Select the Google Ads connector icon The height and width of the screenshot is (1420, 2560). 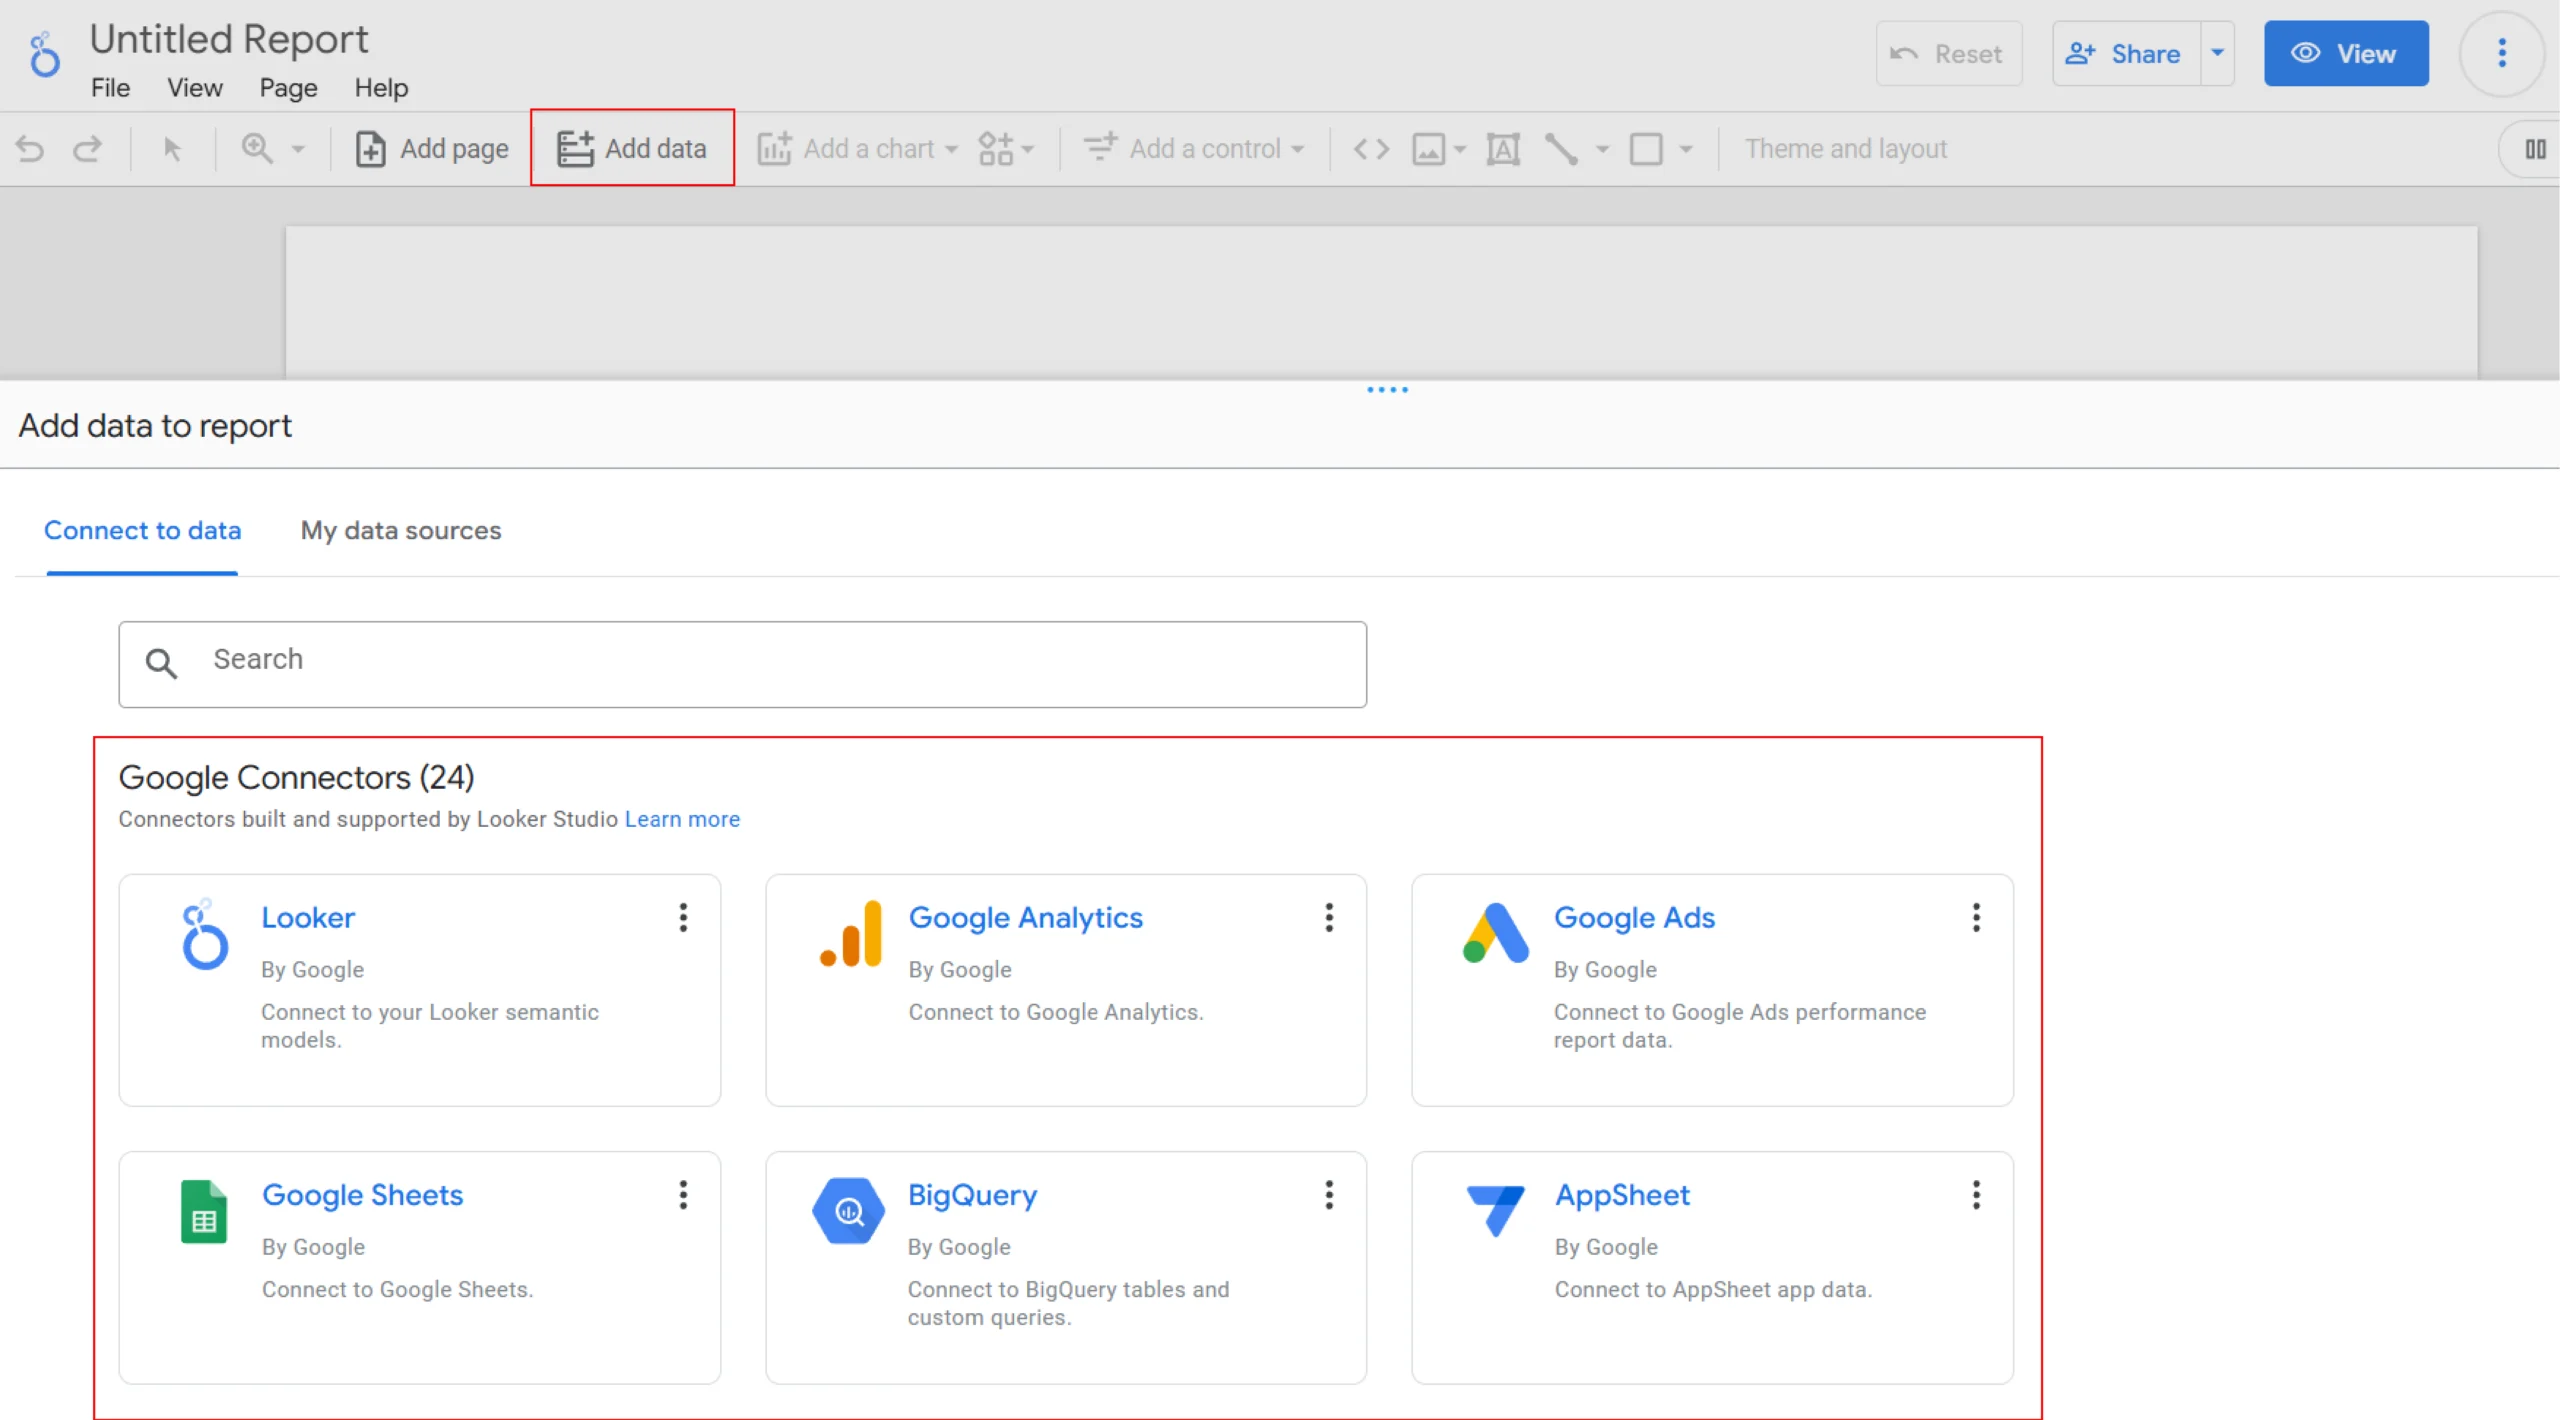click(x=1495, y=934)
